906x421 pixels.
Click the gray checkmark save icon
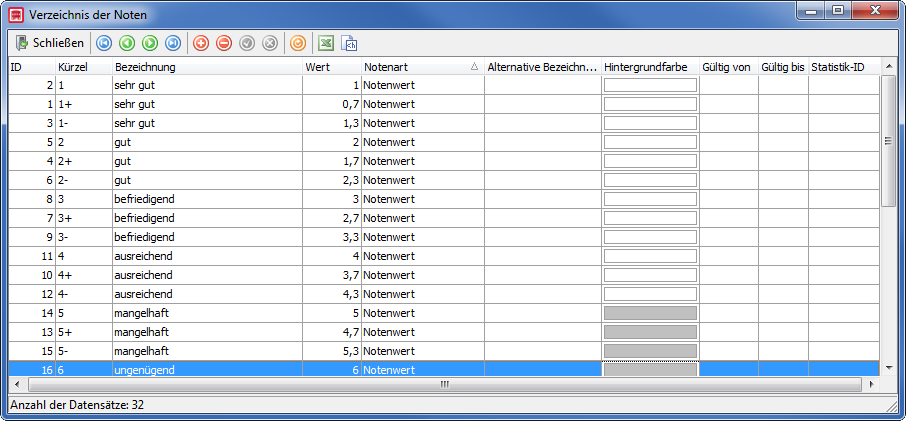[x=247, y=43]
